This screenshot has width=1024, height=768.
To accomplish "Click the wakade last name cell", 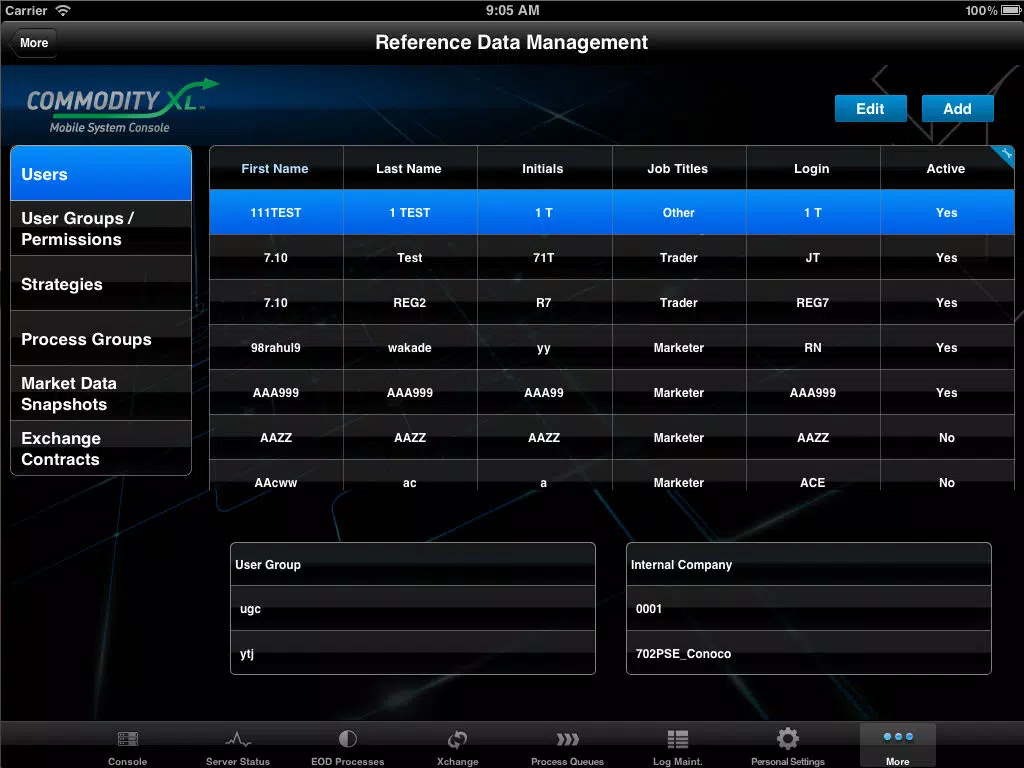I will (x=410, y=347).
